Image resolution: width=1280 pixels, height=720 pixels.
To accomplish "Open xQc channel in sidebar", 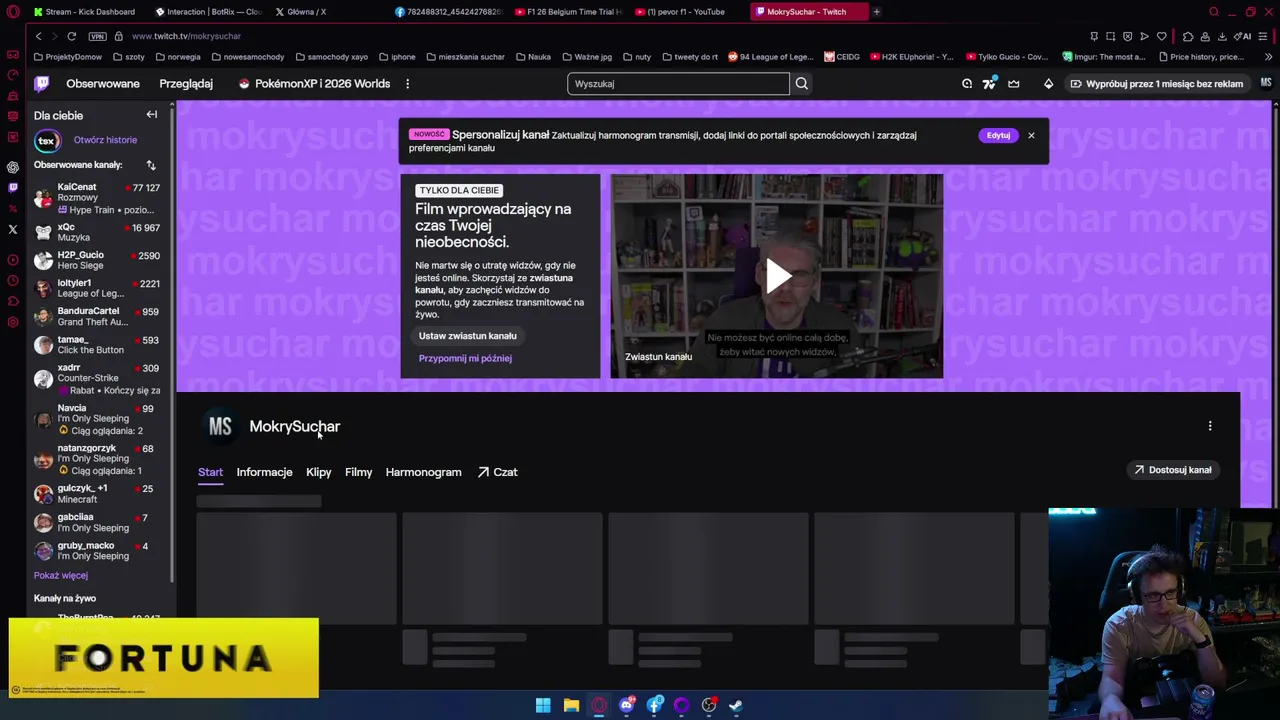I will [98, 232].
